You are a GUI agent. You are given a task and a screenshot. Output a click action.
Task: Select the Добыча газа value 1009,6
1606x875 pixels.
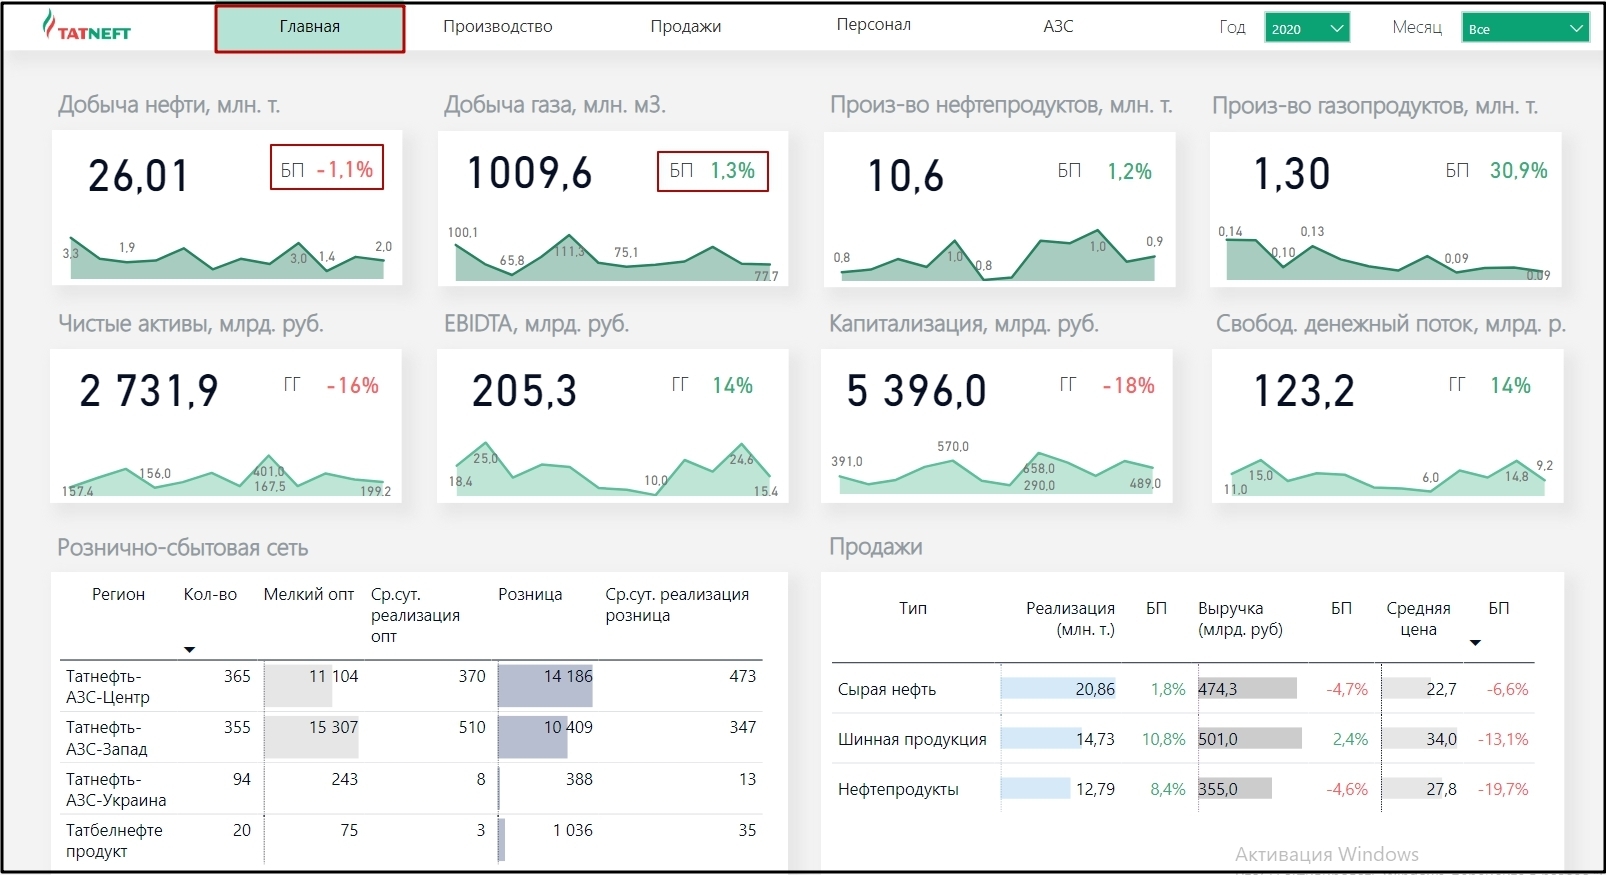pyautogui.click(x=530, y=173)
